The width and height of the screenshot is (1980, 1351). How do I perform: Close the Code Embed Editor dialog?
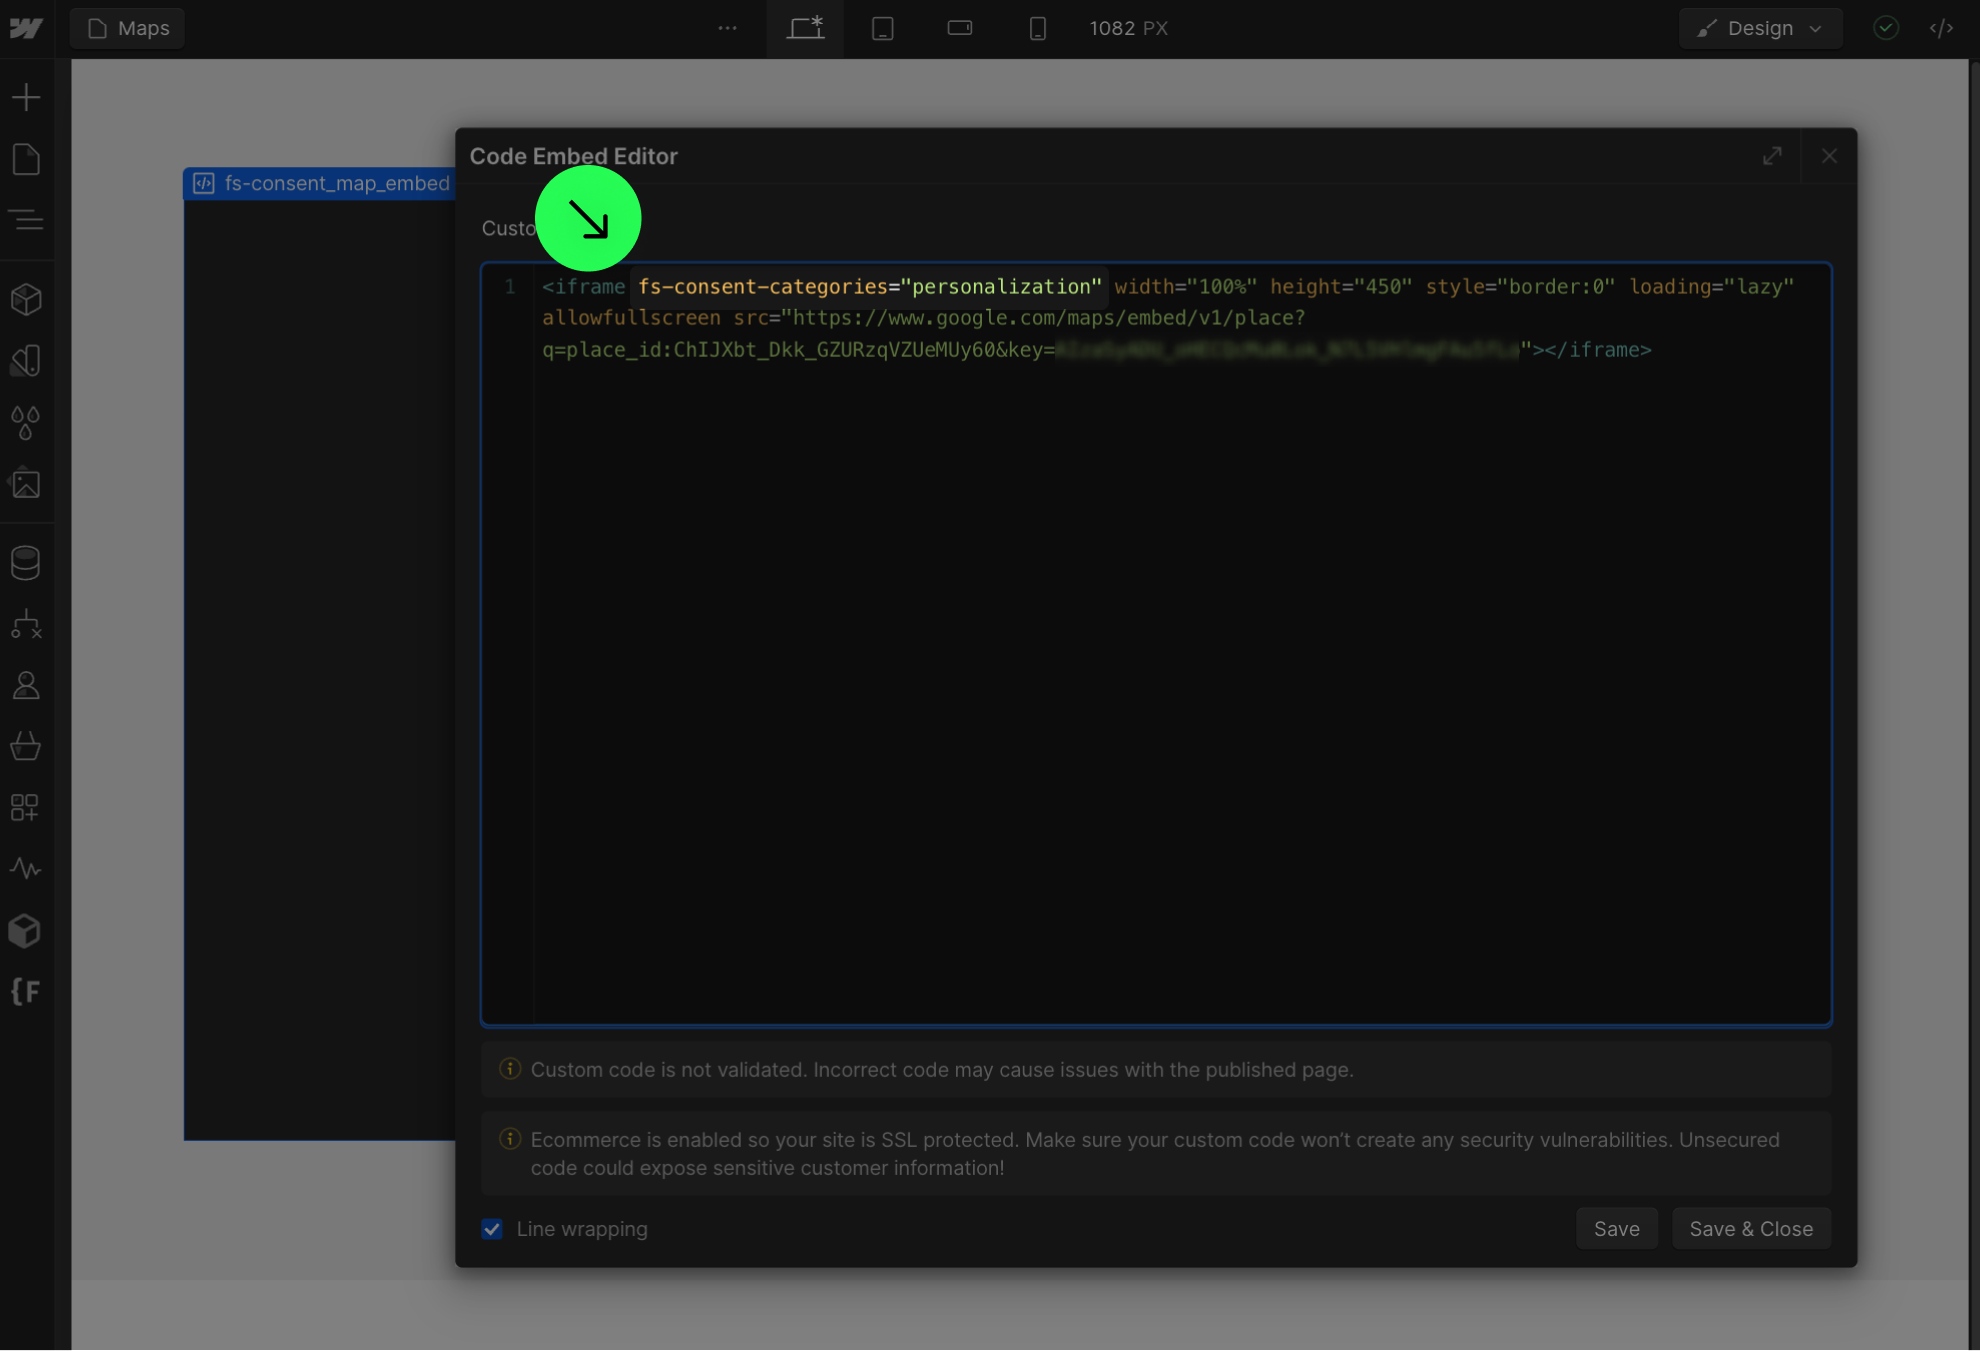tap(1829, 156)
